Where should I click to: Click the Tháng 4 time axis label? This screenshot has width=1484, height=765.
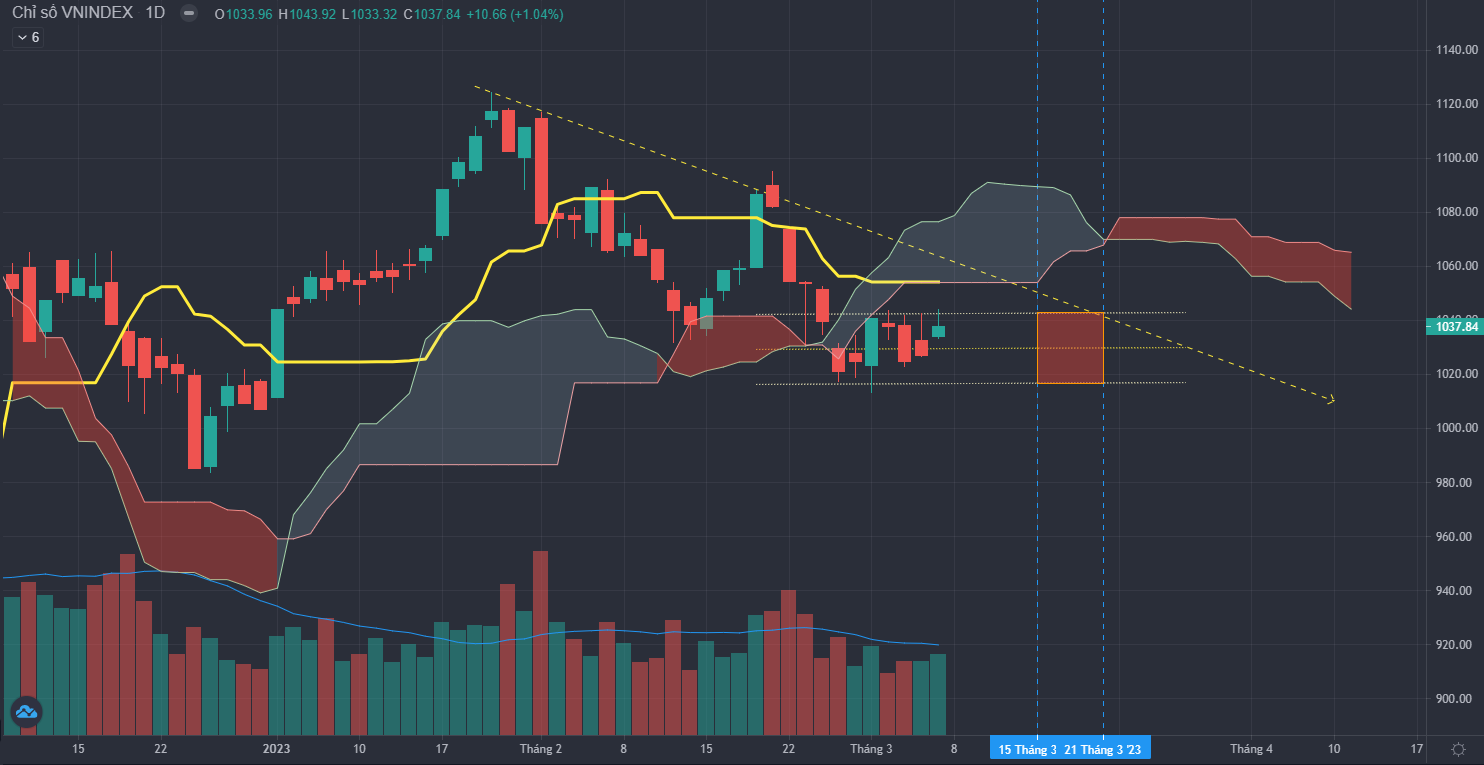pos(1251,749)
